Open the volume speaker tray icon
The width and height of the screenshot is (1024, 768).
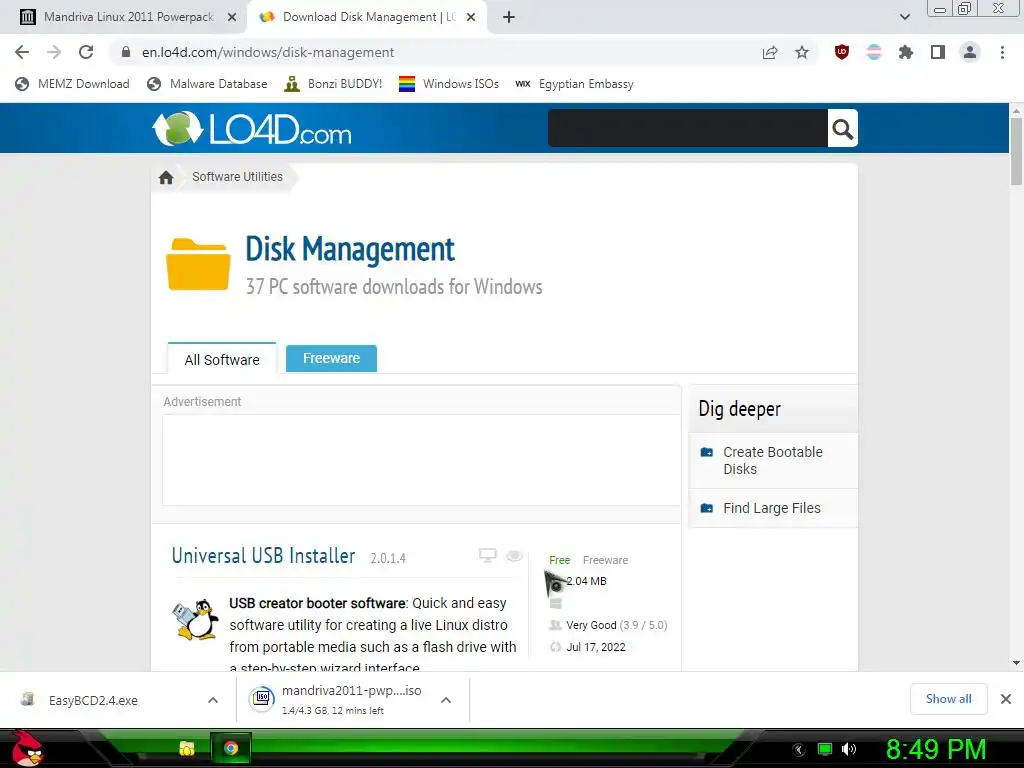point(848,749)
